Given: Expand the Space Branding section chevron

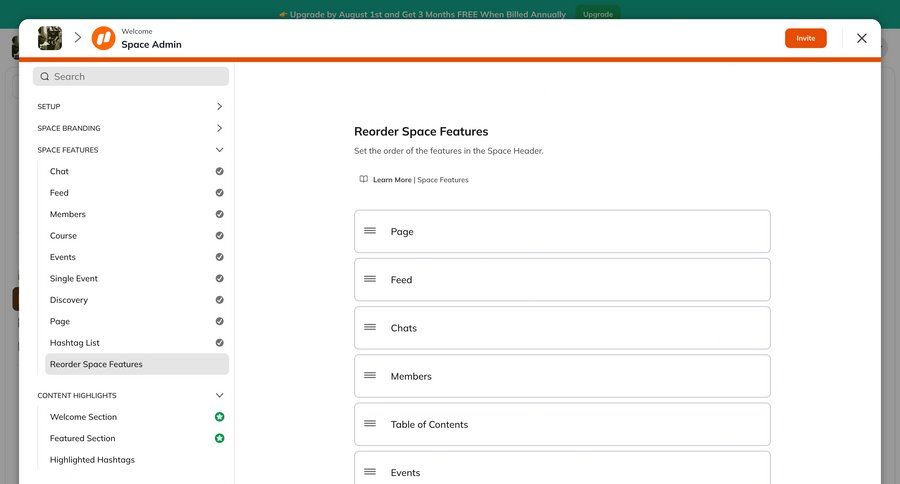Looking at the screenshot, I should [x=219, y=128].
